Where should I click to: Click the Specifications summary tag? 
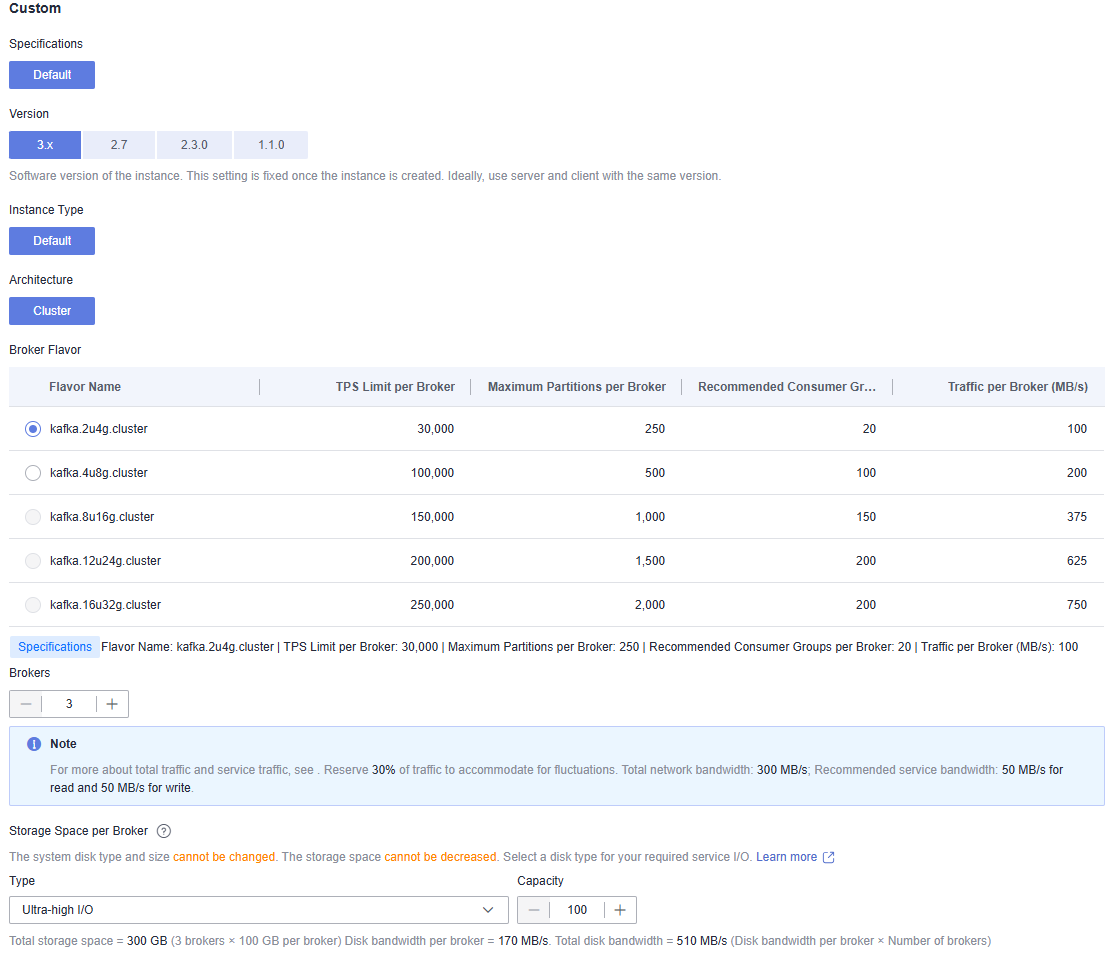click(55, 647)
